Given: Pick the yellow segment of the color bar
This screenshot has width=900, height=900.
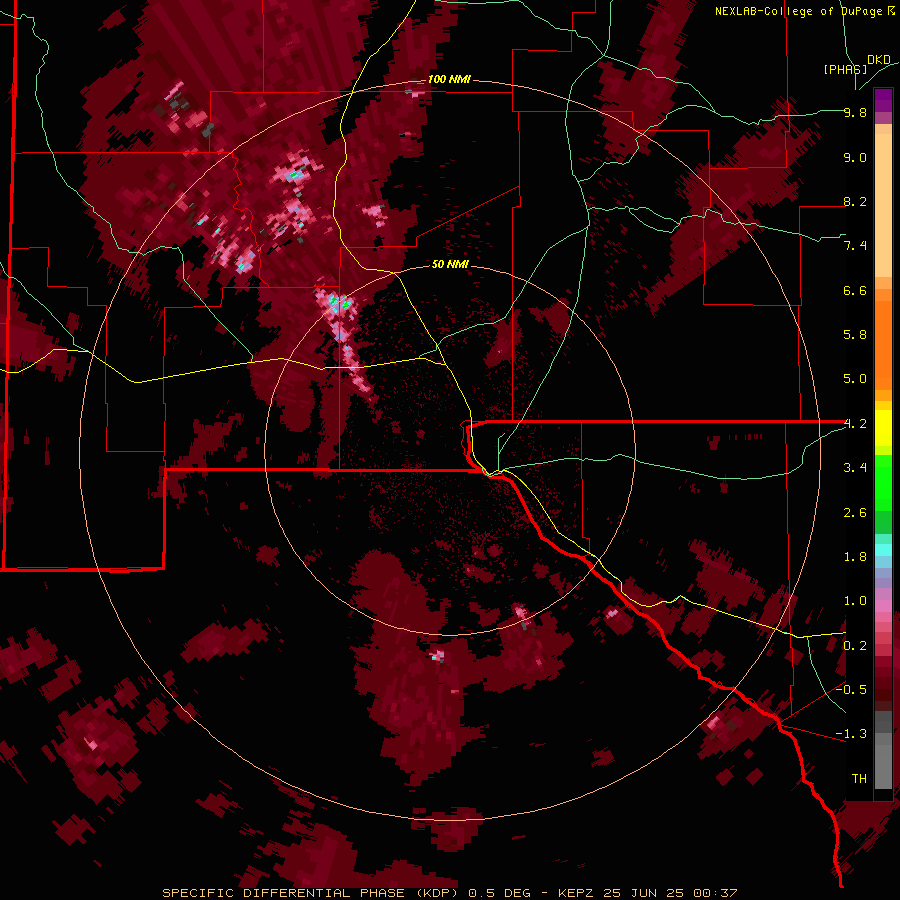Looking at the screenshot, I should 883,428.
